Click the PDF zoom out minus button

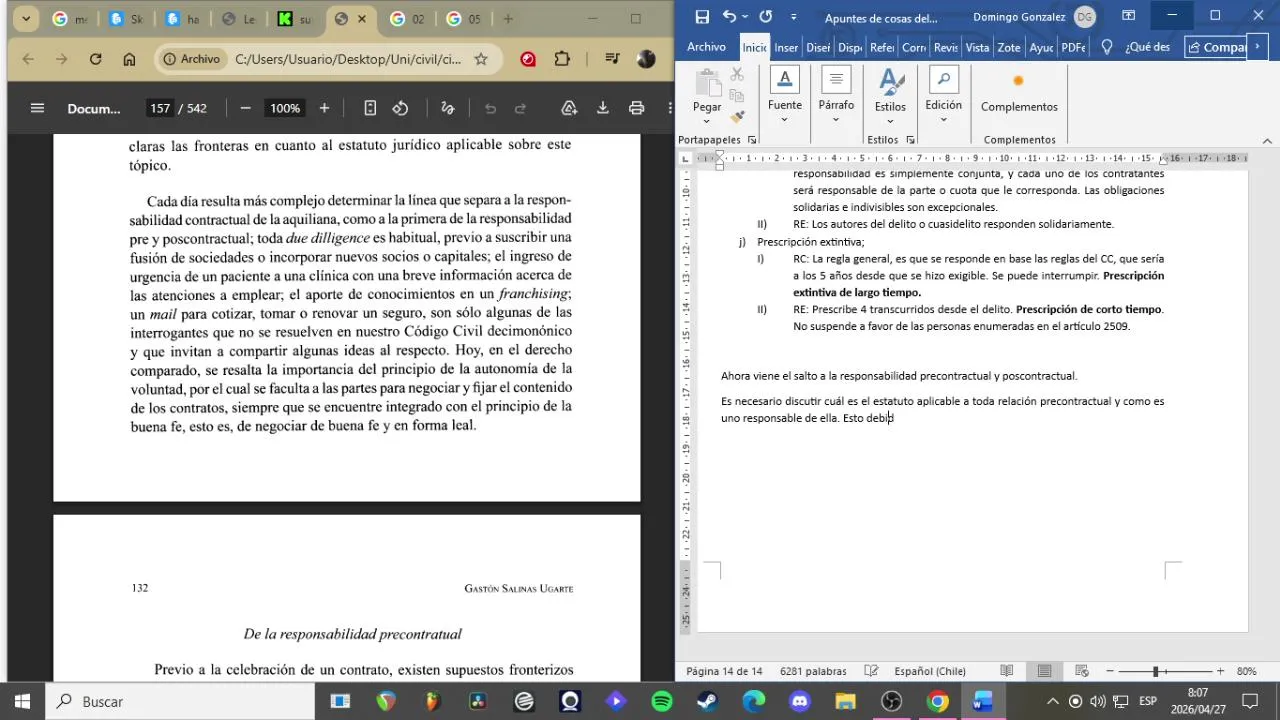pyautogui.click(x=246, y=108)
